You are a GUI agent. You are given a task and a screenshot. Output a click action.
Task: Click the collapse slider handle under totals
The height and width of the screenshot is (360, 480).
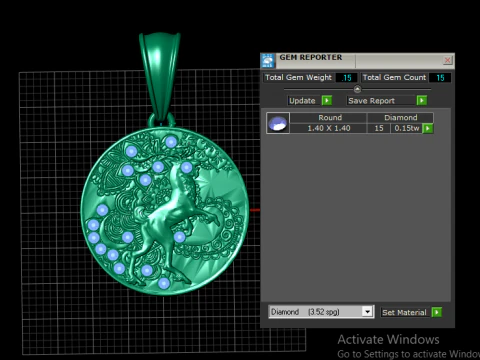click(x=357, y=89)
